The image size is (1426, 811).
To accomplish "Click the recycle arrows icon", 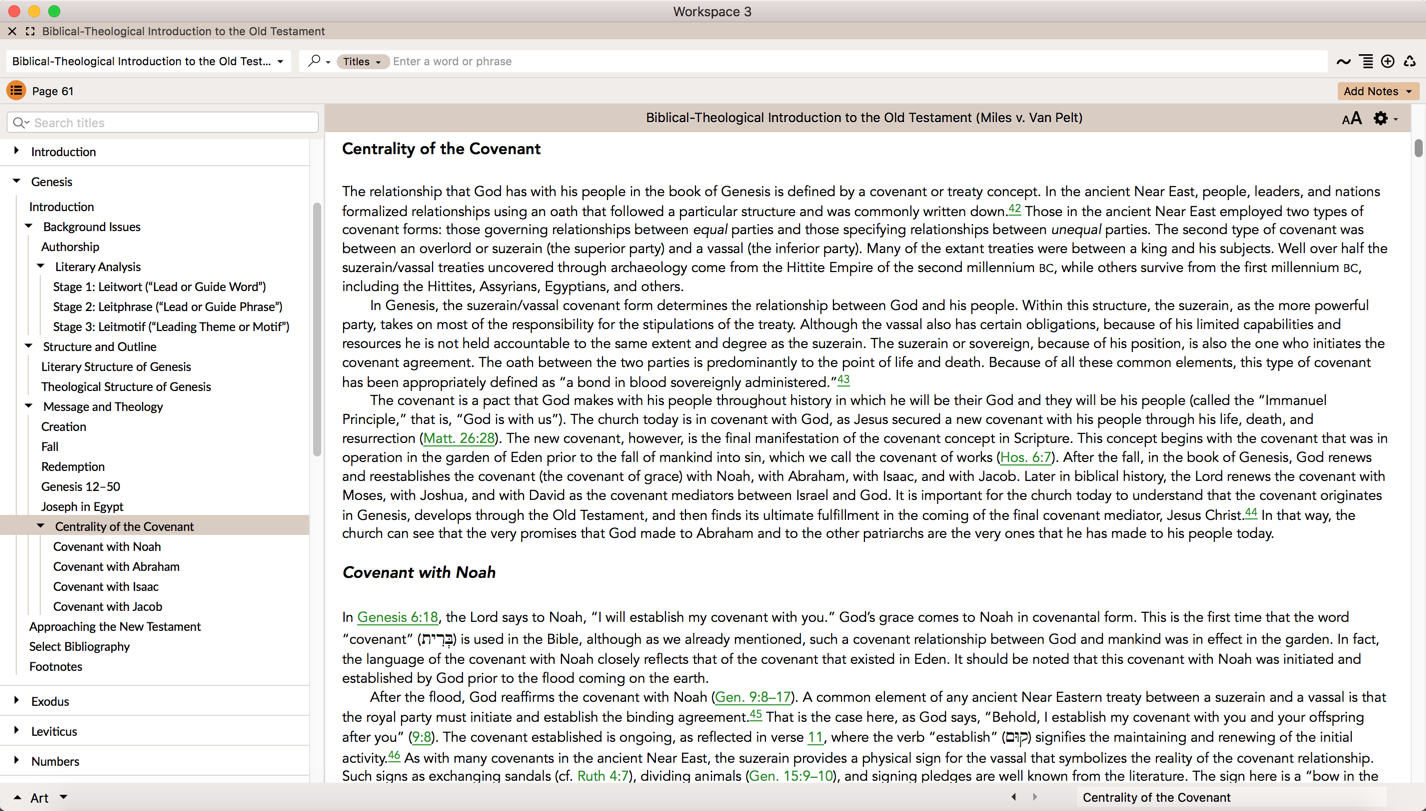I will click(1410, 62).
